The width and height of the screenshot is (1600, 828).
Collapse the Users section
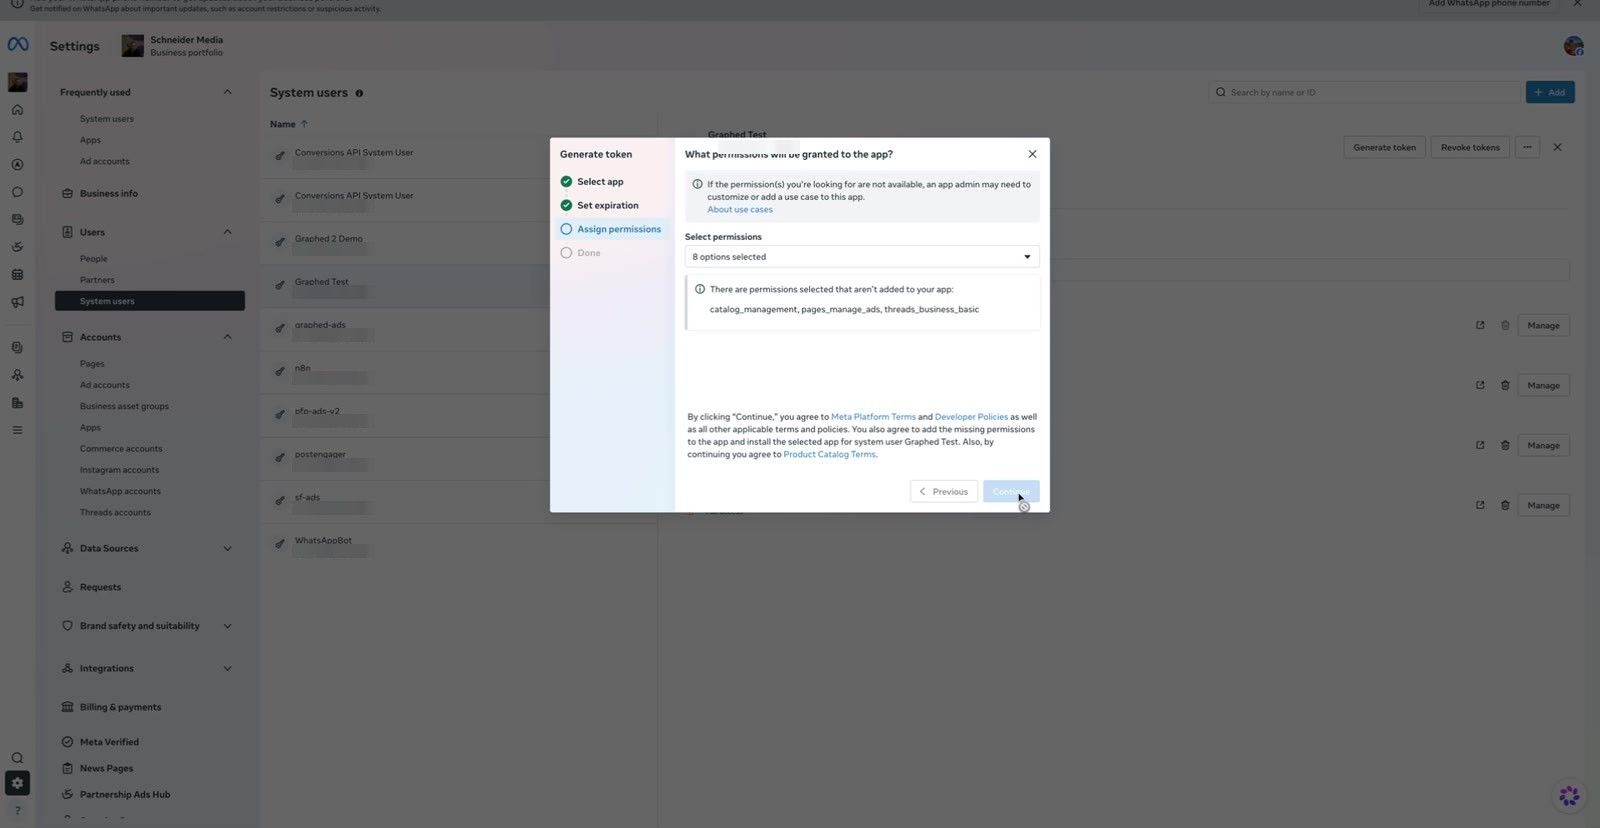pyautogui.click(x=227, y=232)
